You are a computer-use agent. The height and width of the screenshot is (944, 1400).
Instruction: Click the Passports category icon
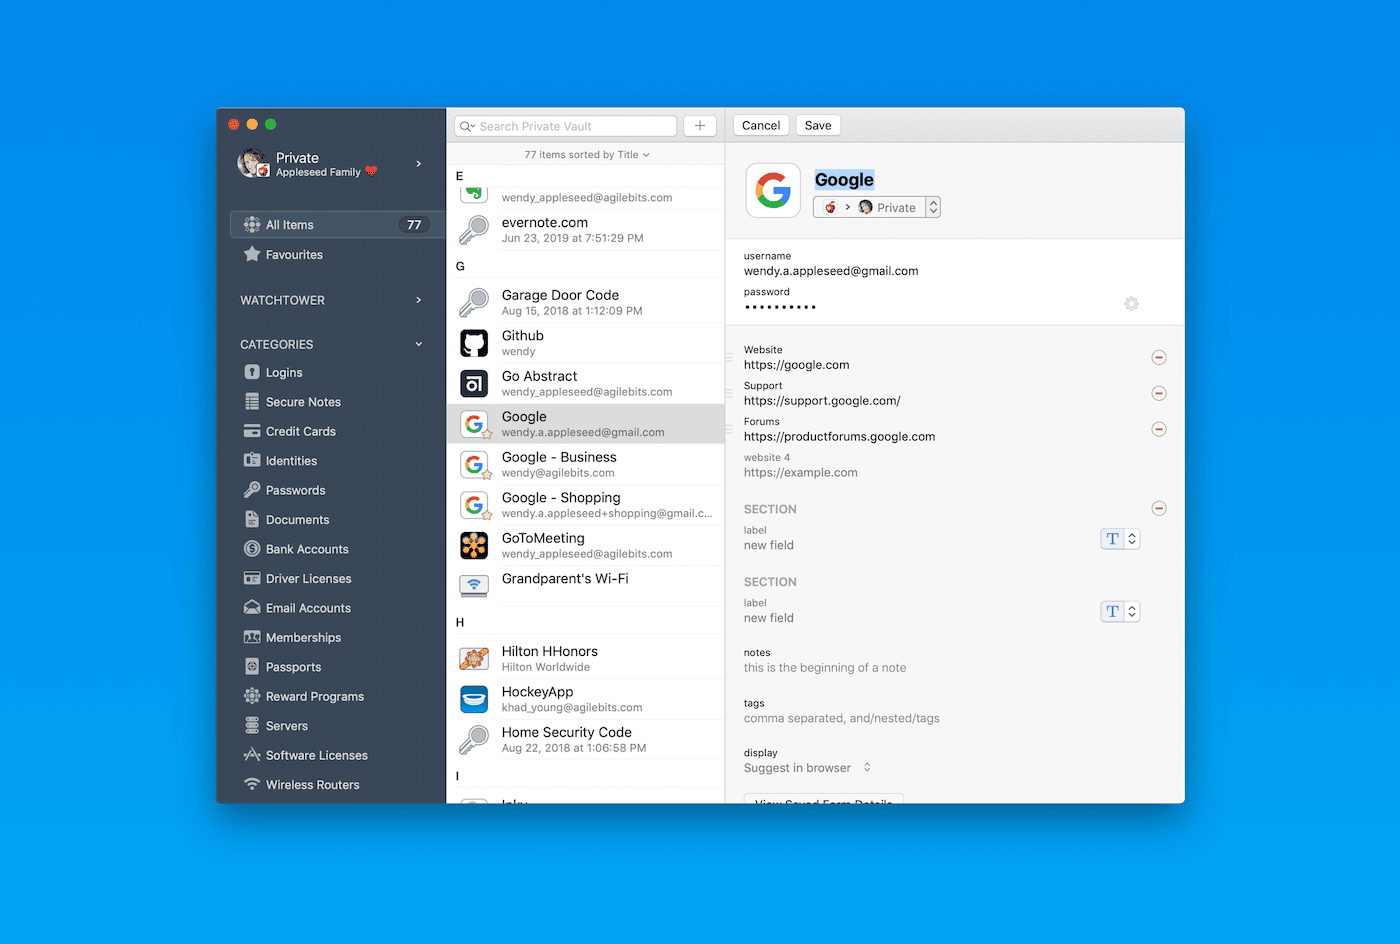pos(252,666)
